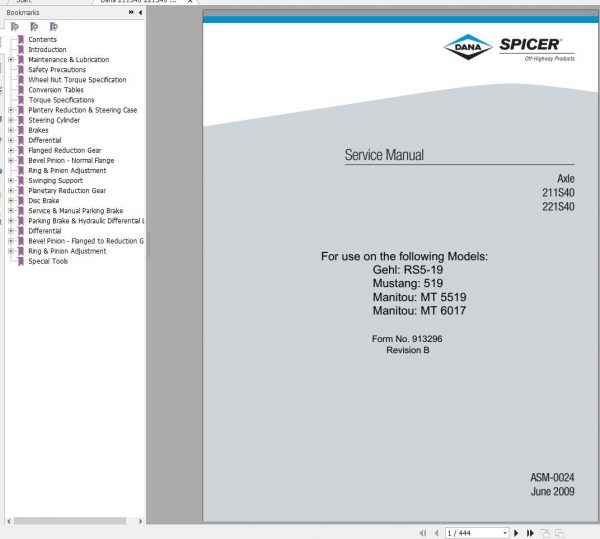
Task: Expand the Planetary Reduction Gear bookmark
Action: 11,191
